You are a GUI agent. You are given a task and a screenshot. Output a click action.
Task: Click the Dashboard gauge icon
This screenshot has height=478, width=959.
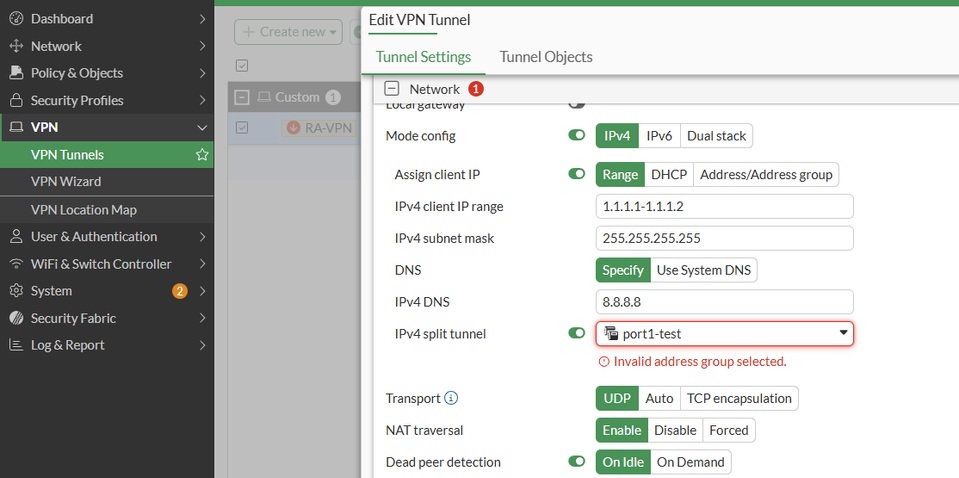pos(15,19)
